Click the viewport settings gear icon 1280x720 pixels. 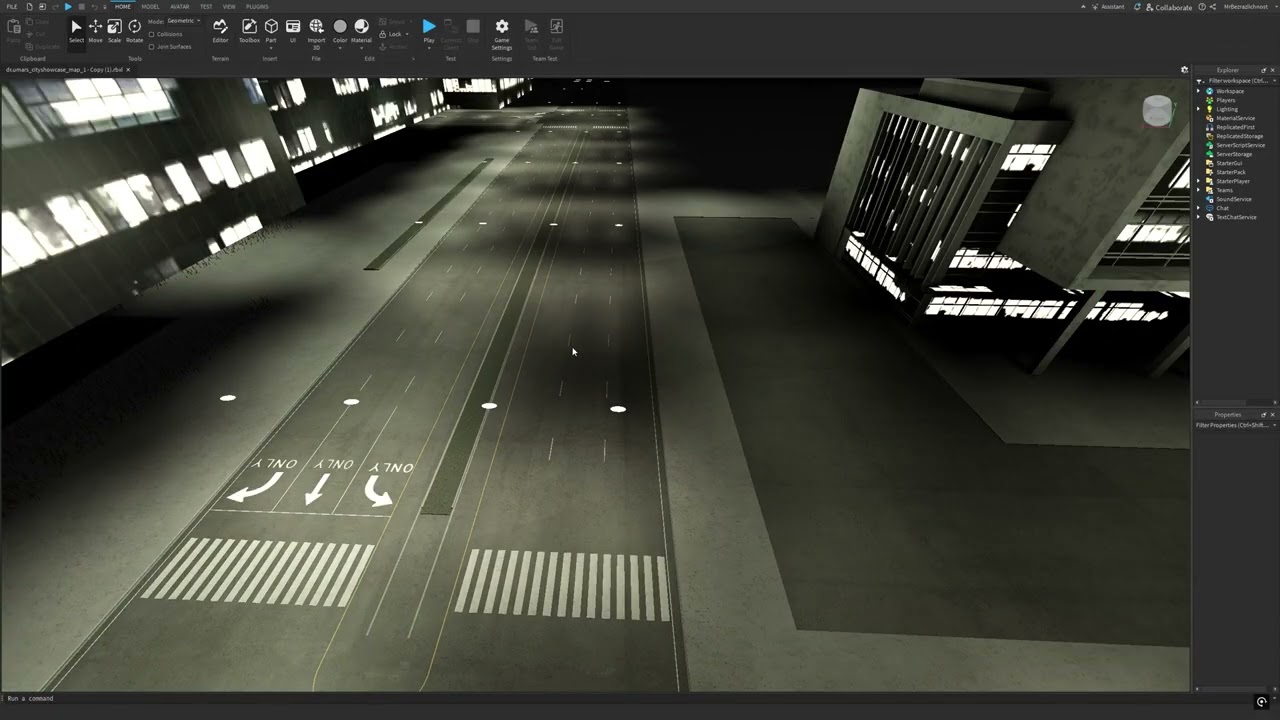(1185, 70)
